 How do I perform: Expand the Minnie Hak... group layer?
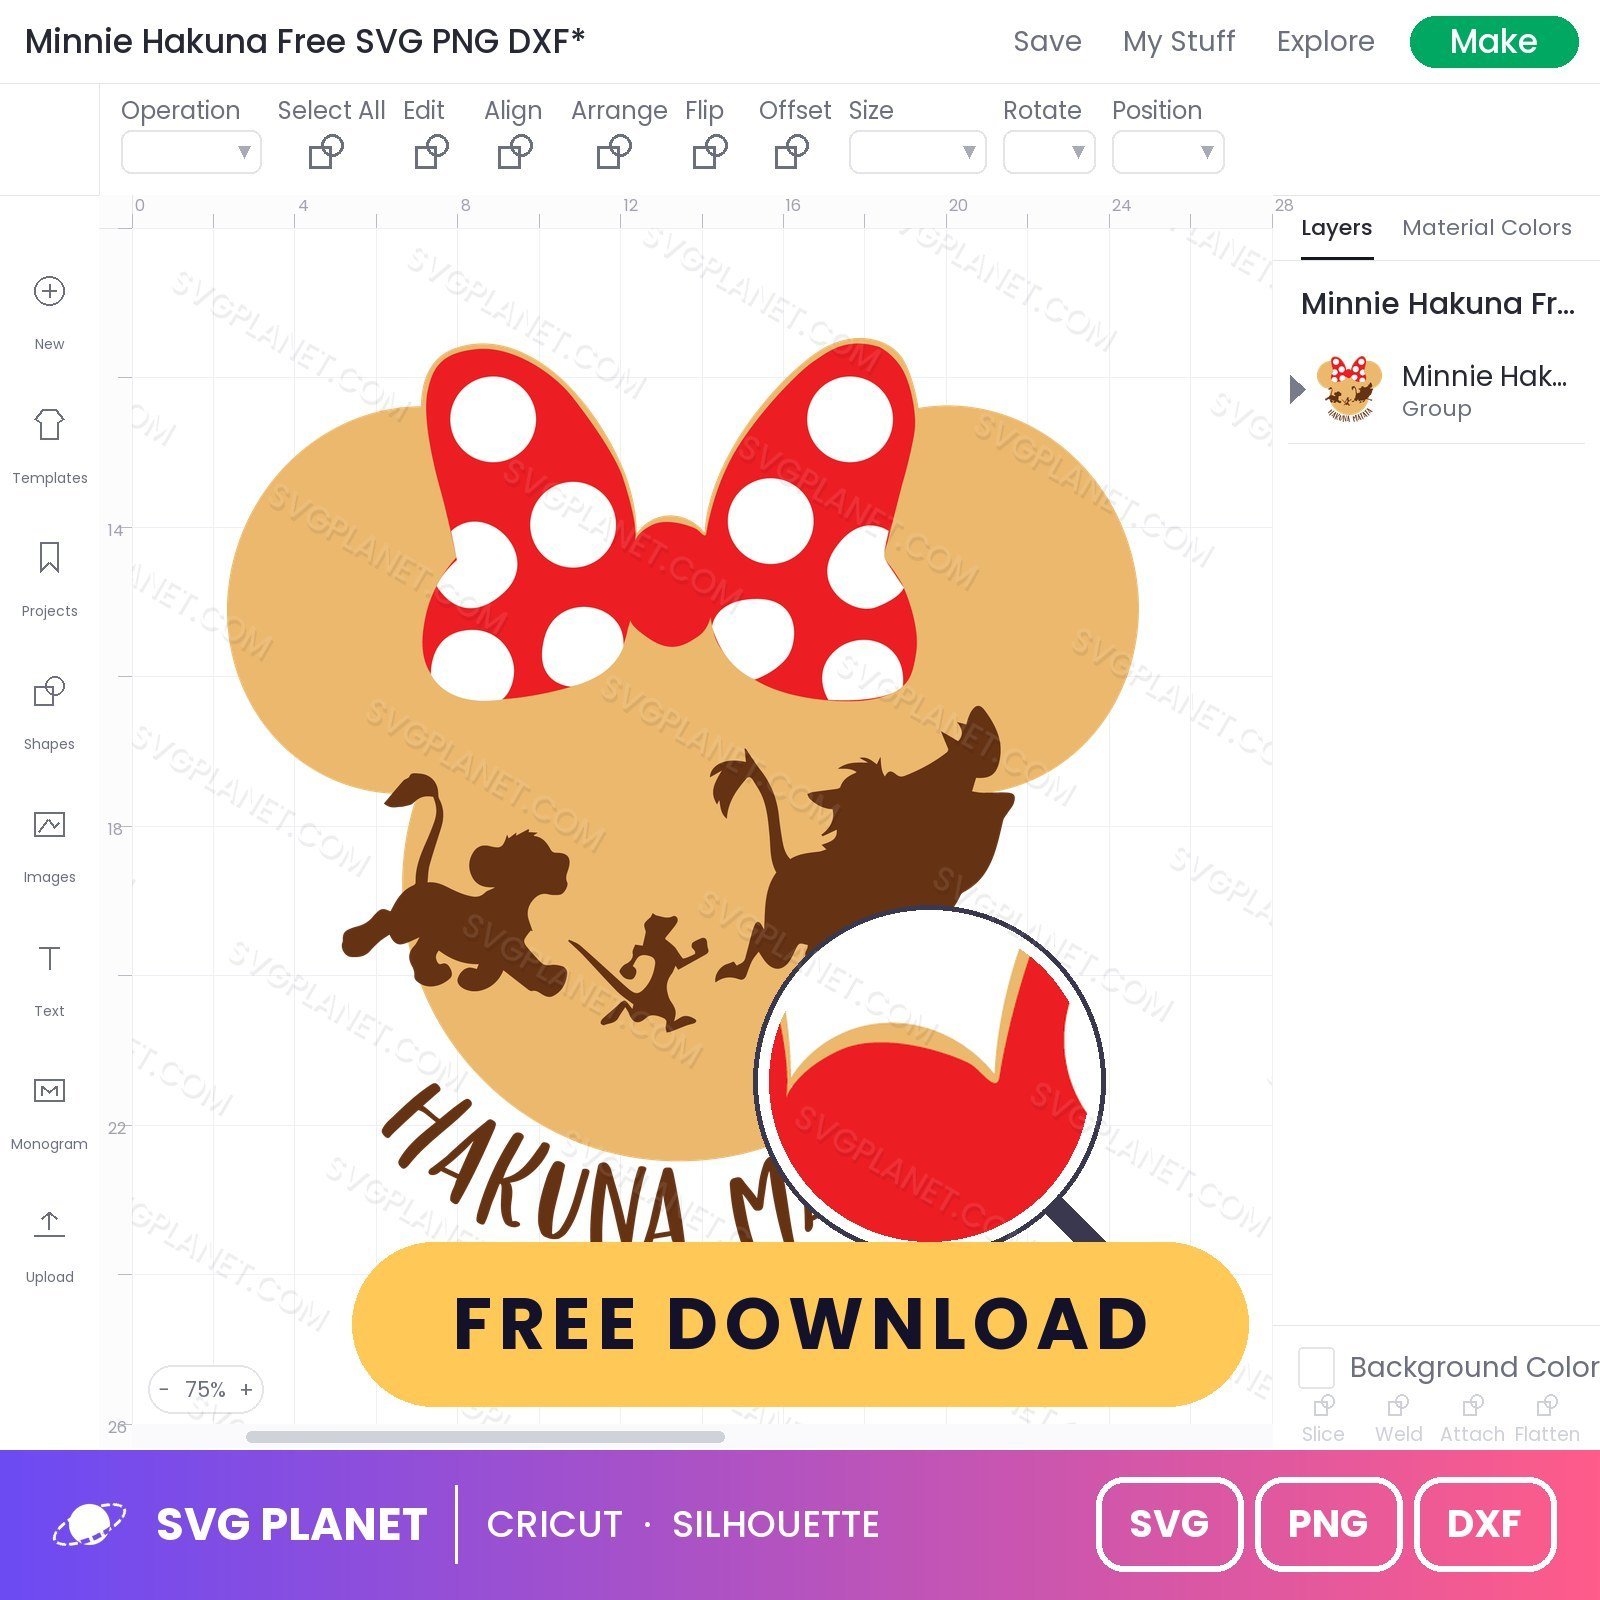[1297, 389]
